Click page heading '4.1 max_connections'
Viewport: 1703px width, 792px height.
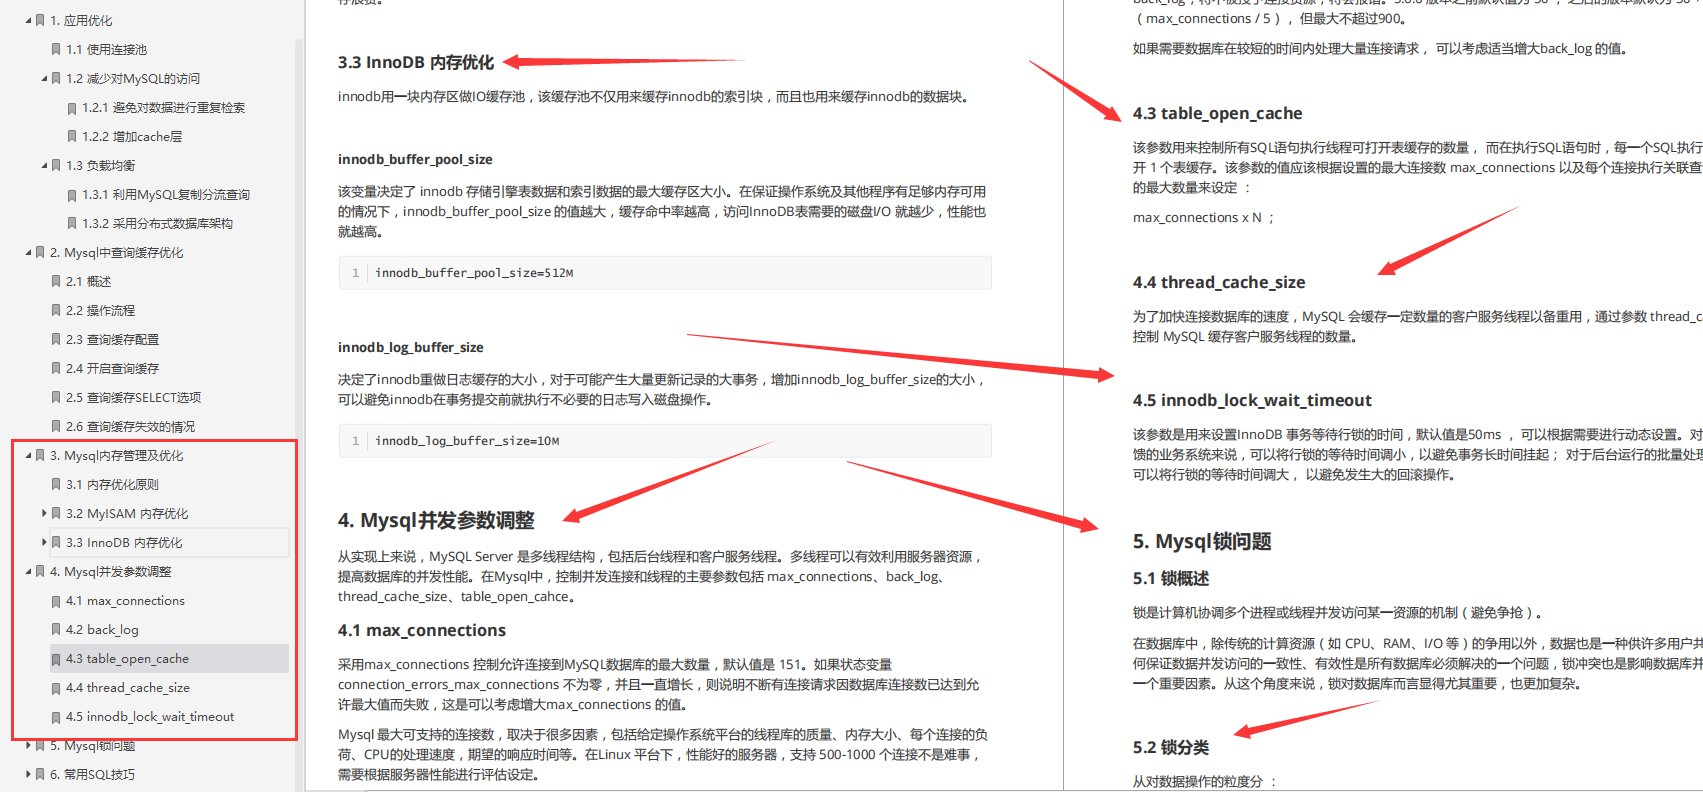pyautogui.click(x=422, y=630)
